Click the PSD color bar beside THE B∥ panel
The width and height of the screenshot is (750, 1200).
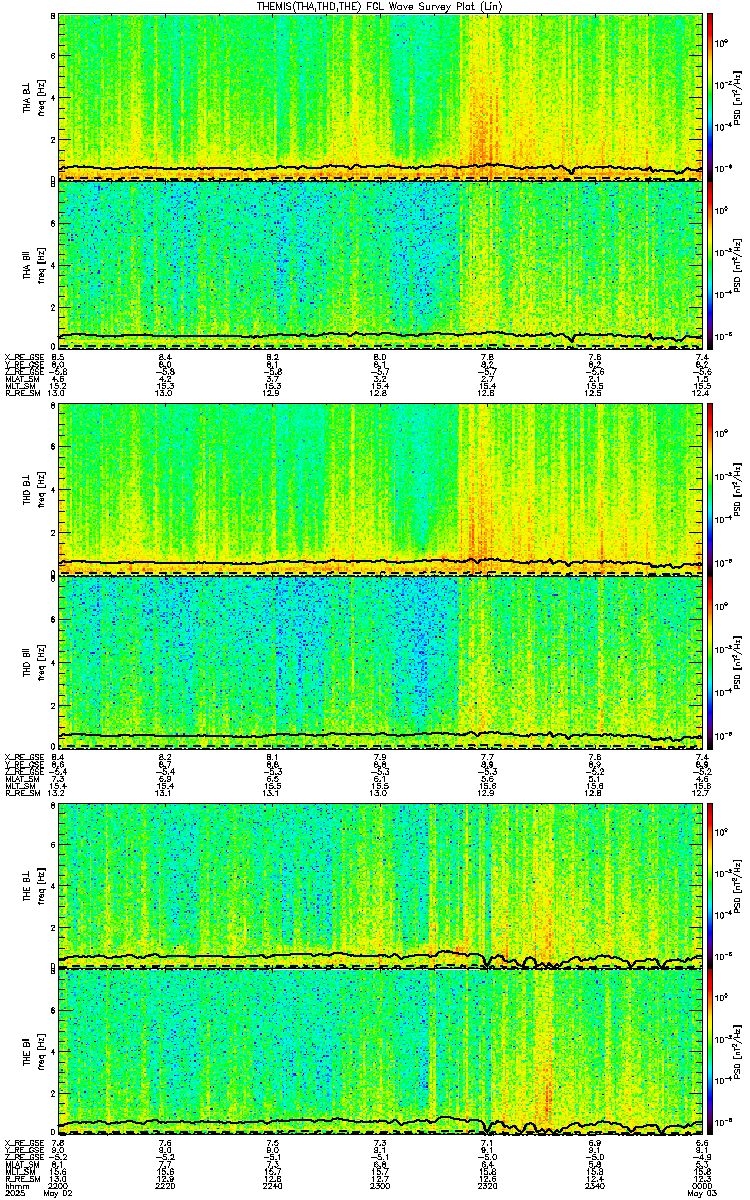(710, 1053)
